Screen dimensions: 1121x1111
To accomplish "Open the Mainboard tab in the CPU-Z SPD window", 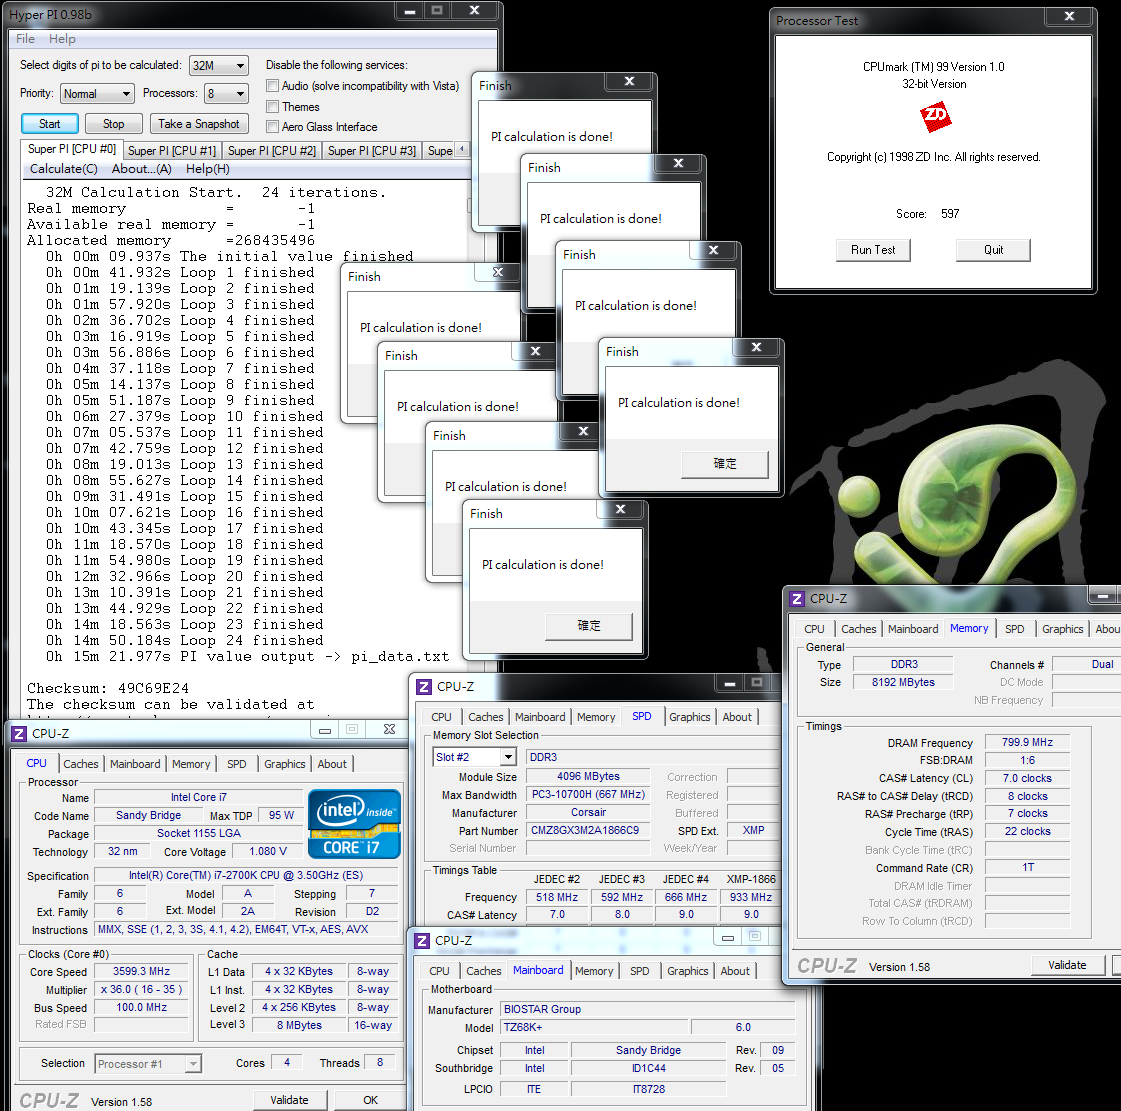I will pyautogui.click(x=540, y=717).
